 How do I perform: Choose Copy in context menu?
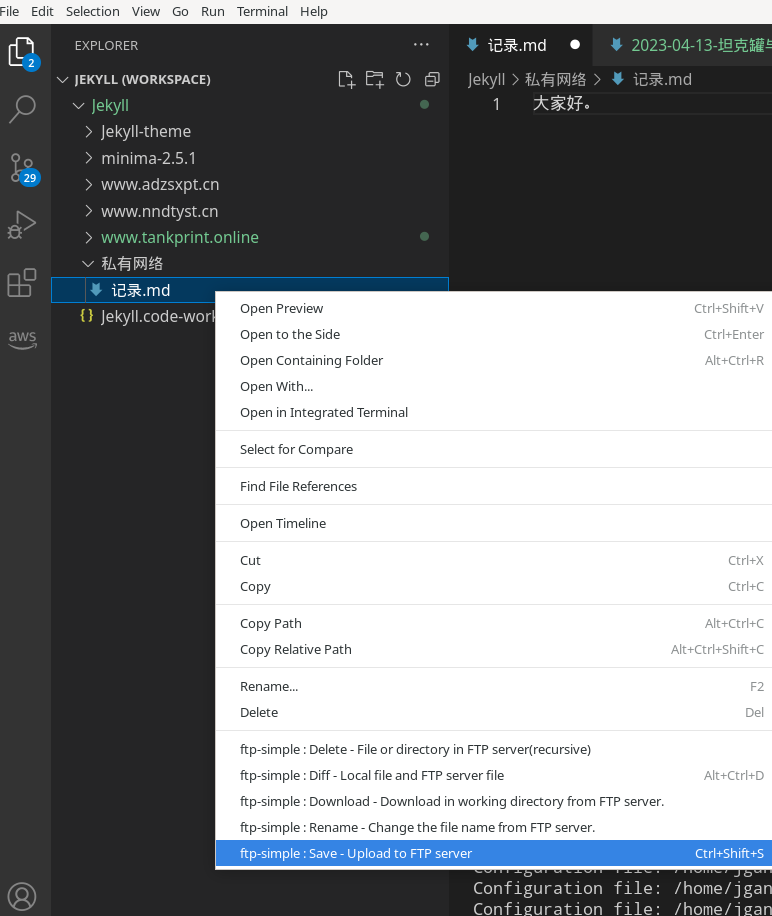(493, 586)
